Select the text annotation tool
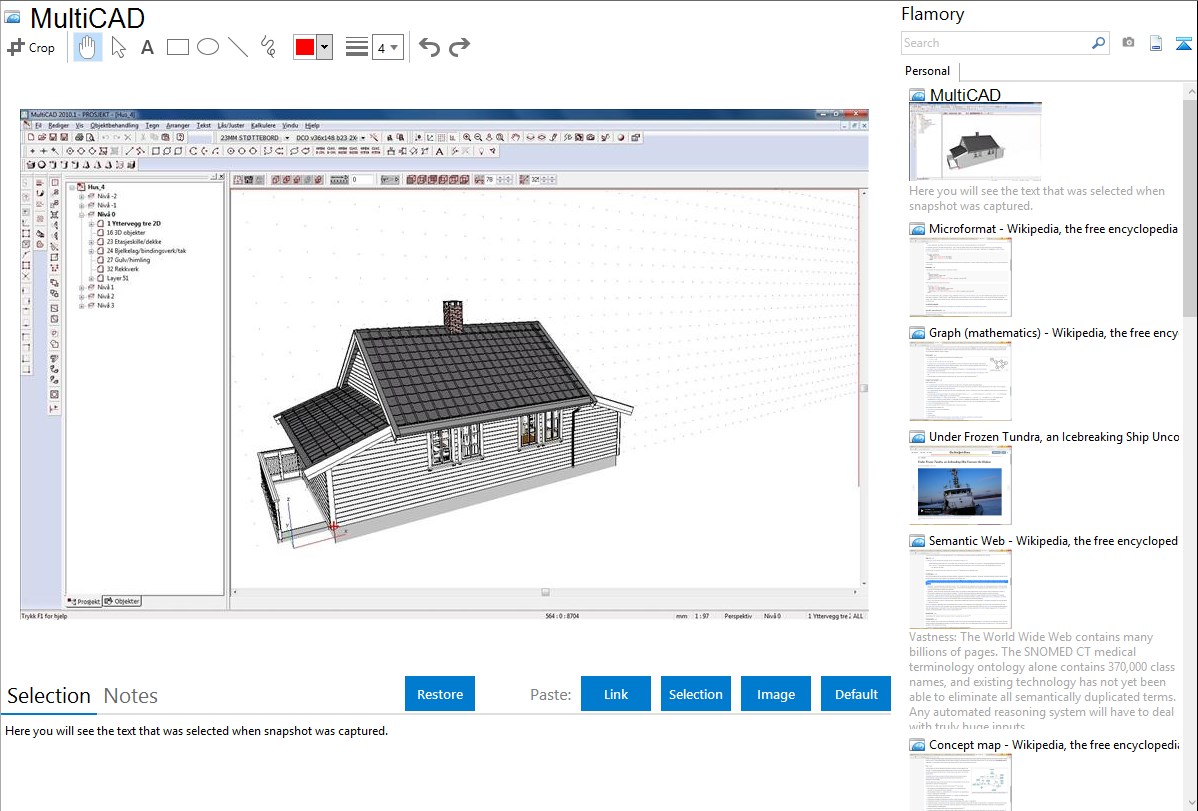1198x811 pixels. pyautogui.click(x=147, y=47)
